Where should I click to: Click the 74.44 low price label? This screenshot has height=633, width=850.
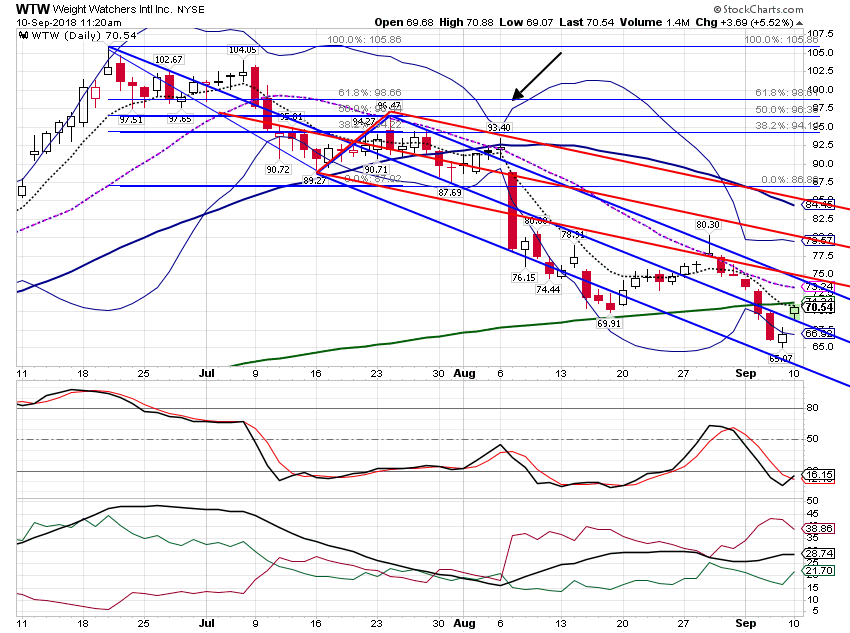[548, 289]
